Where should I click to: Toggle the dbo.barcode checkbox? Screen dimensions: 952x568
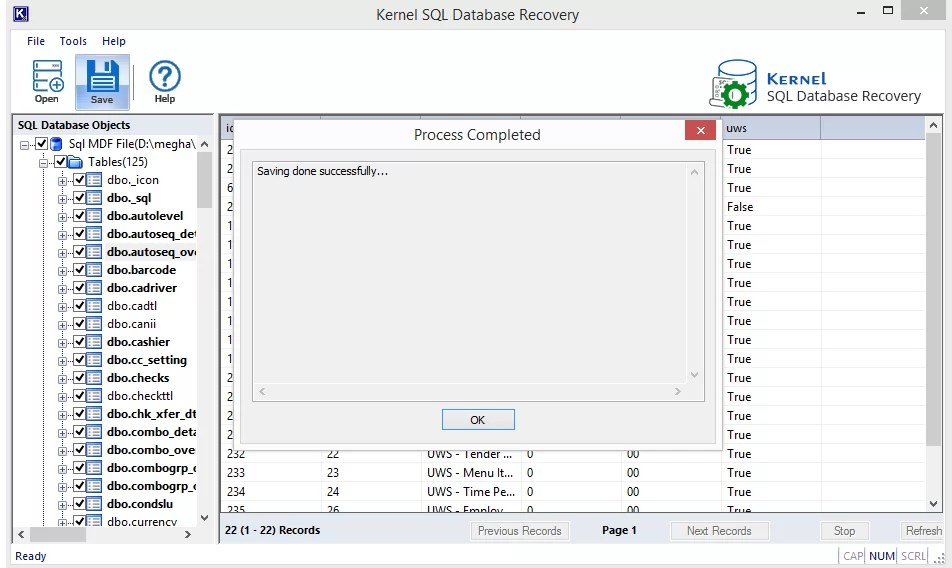coord(79,269)
